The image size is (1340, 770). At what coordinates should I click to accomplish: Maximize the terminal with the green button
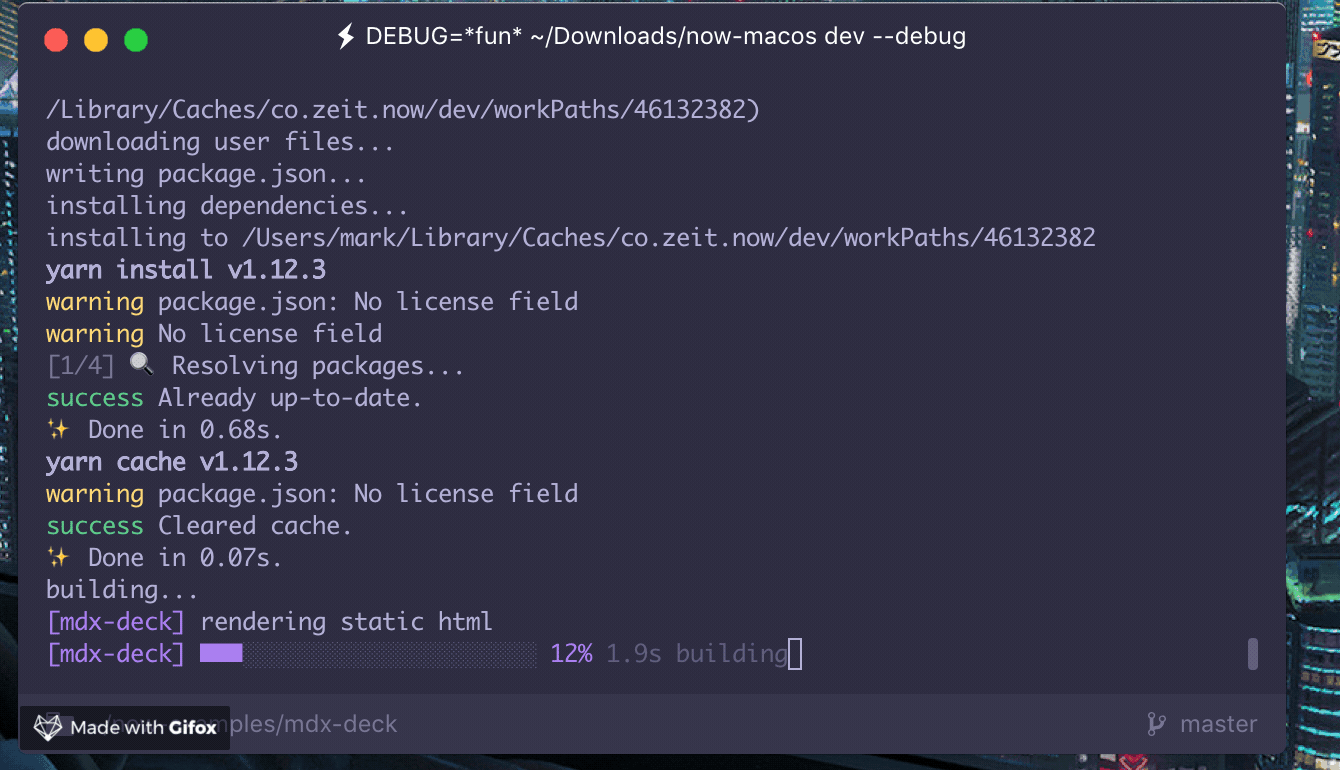pos(136,40)
